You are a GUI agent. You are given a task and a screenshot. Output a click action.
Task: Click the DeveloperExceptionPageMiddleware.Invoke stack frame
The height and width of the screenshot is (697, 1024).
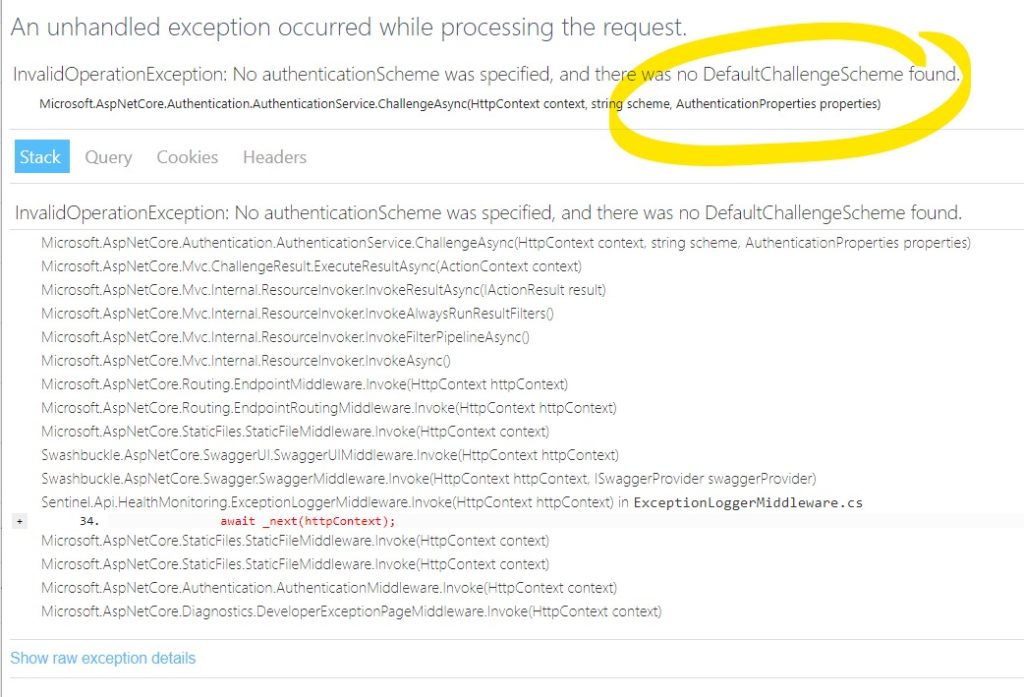(x=351, y=611)
